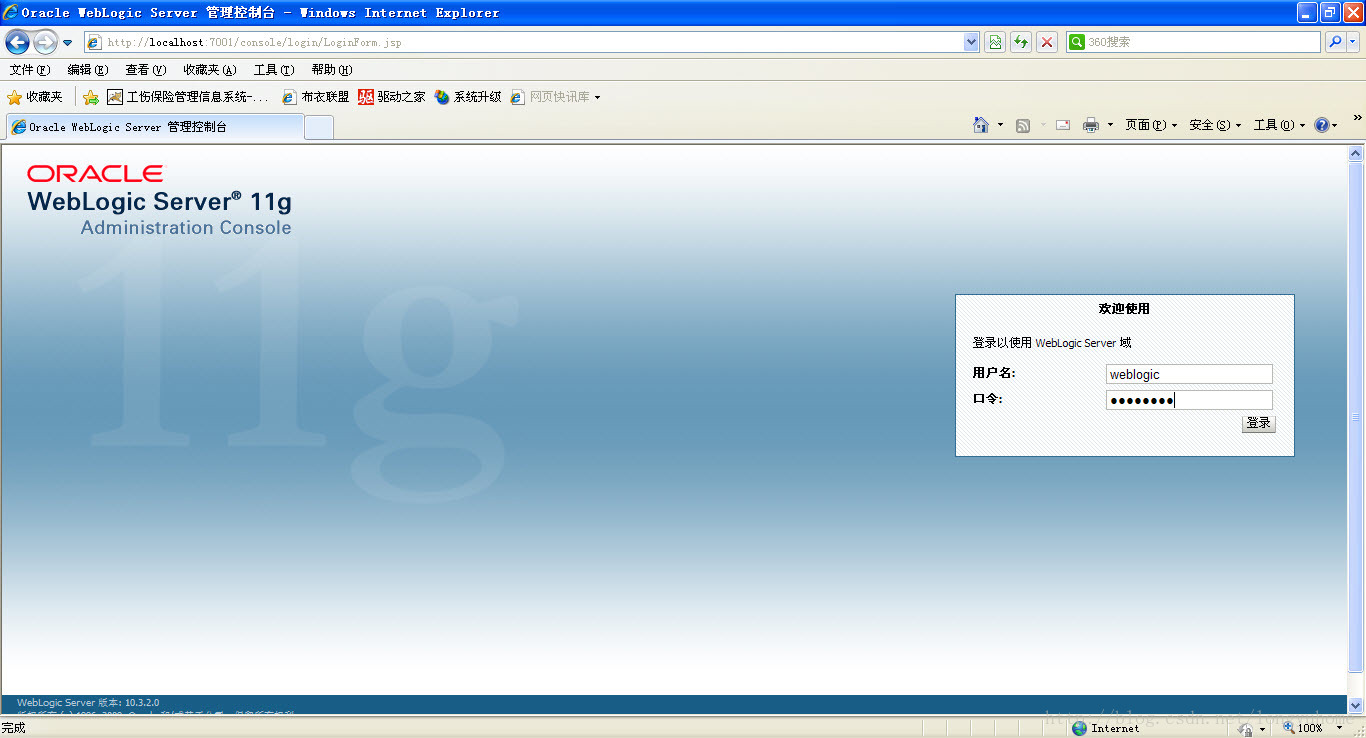Open the 收藏夹 favorites star button
The width and height of the screenshot is (1366, 738).
tap(35, 97)
